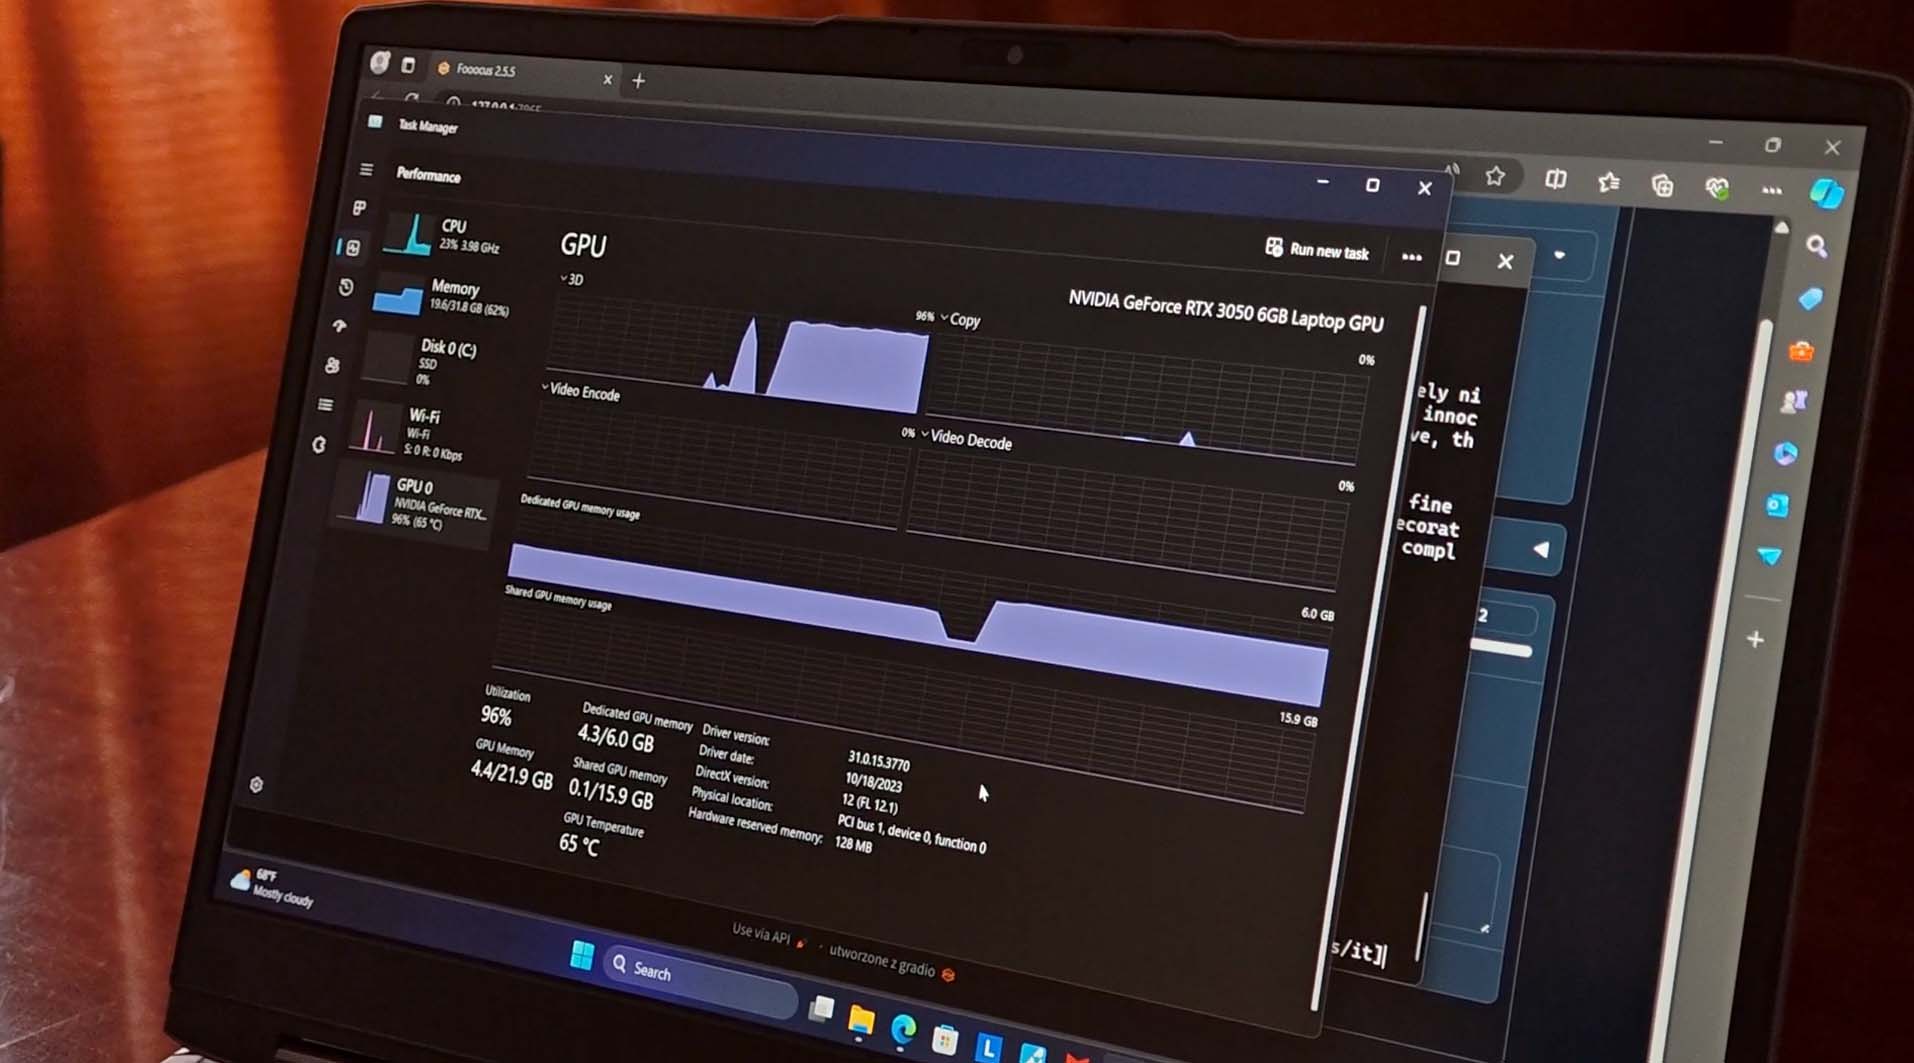Open Edge favorites list icon
This screenshot has width=1914, height=1063.
tap(1608, 182)
